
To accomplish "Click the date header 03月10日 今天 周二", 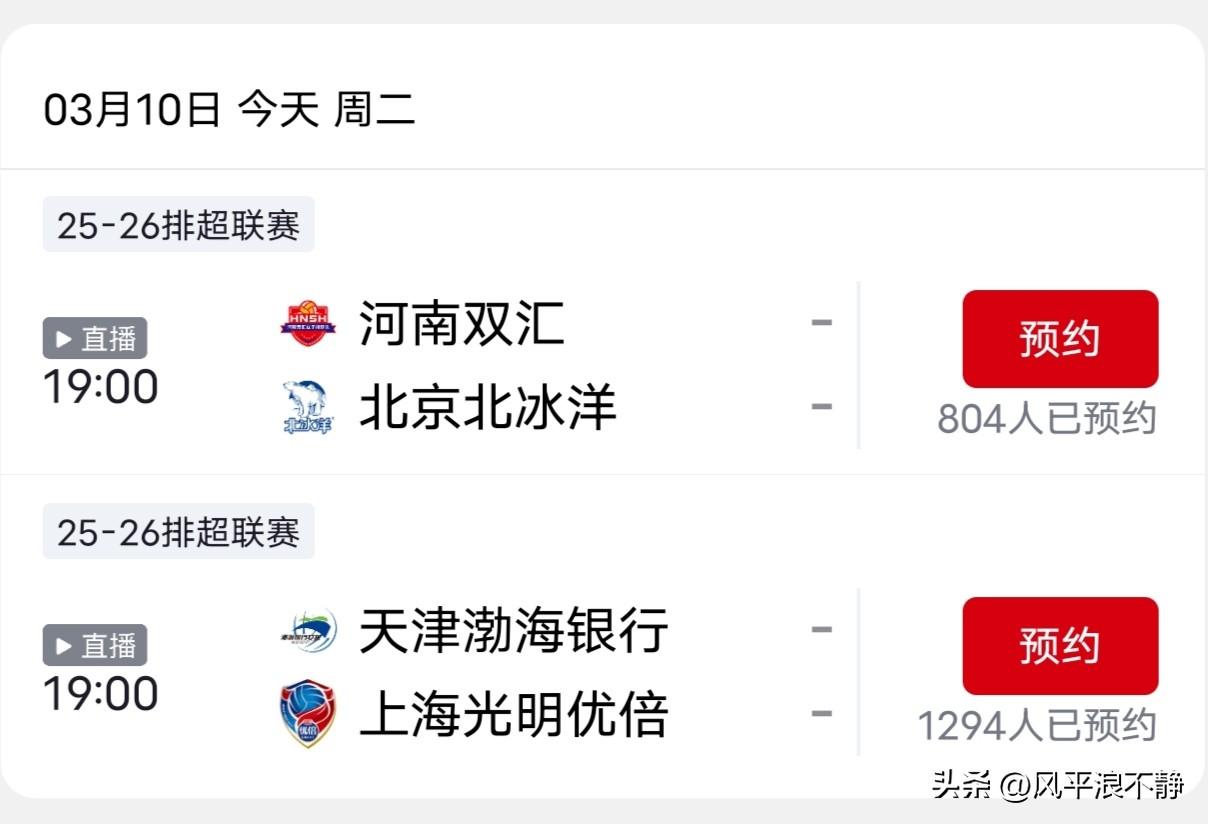I will [232, 110].
